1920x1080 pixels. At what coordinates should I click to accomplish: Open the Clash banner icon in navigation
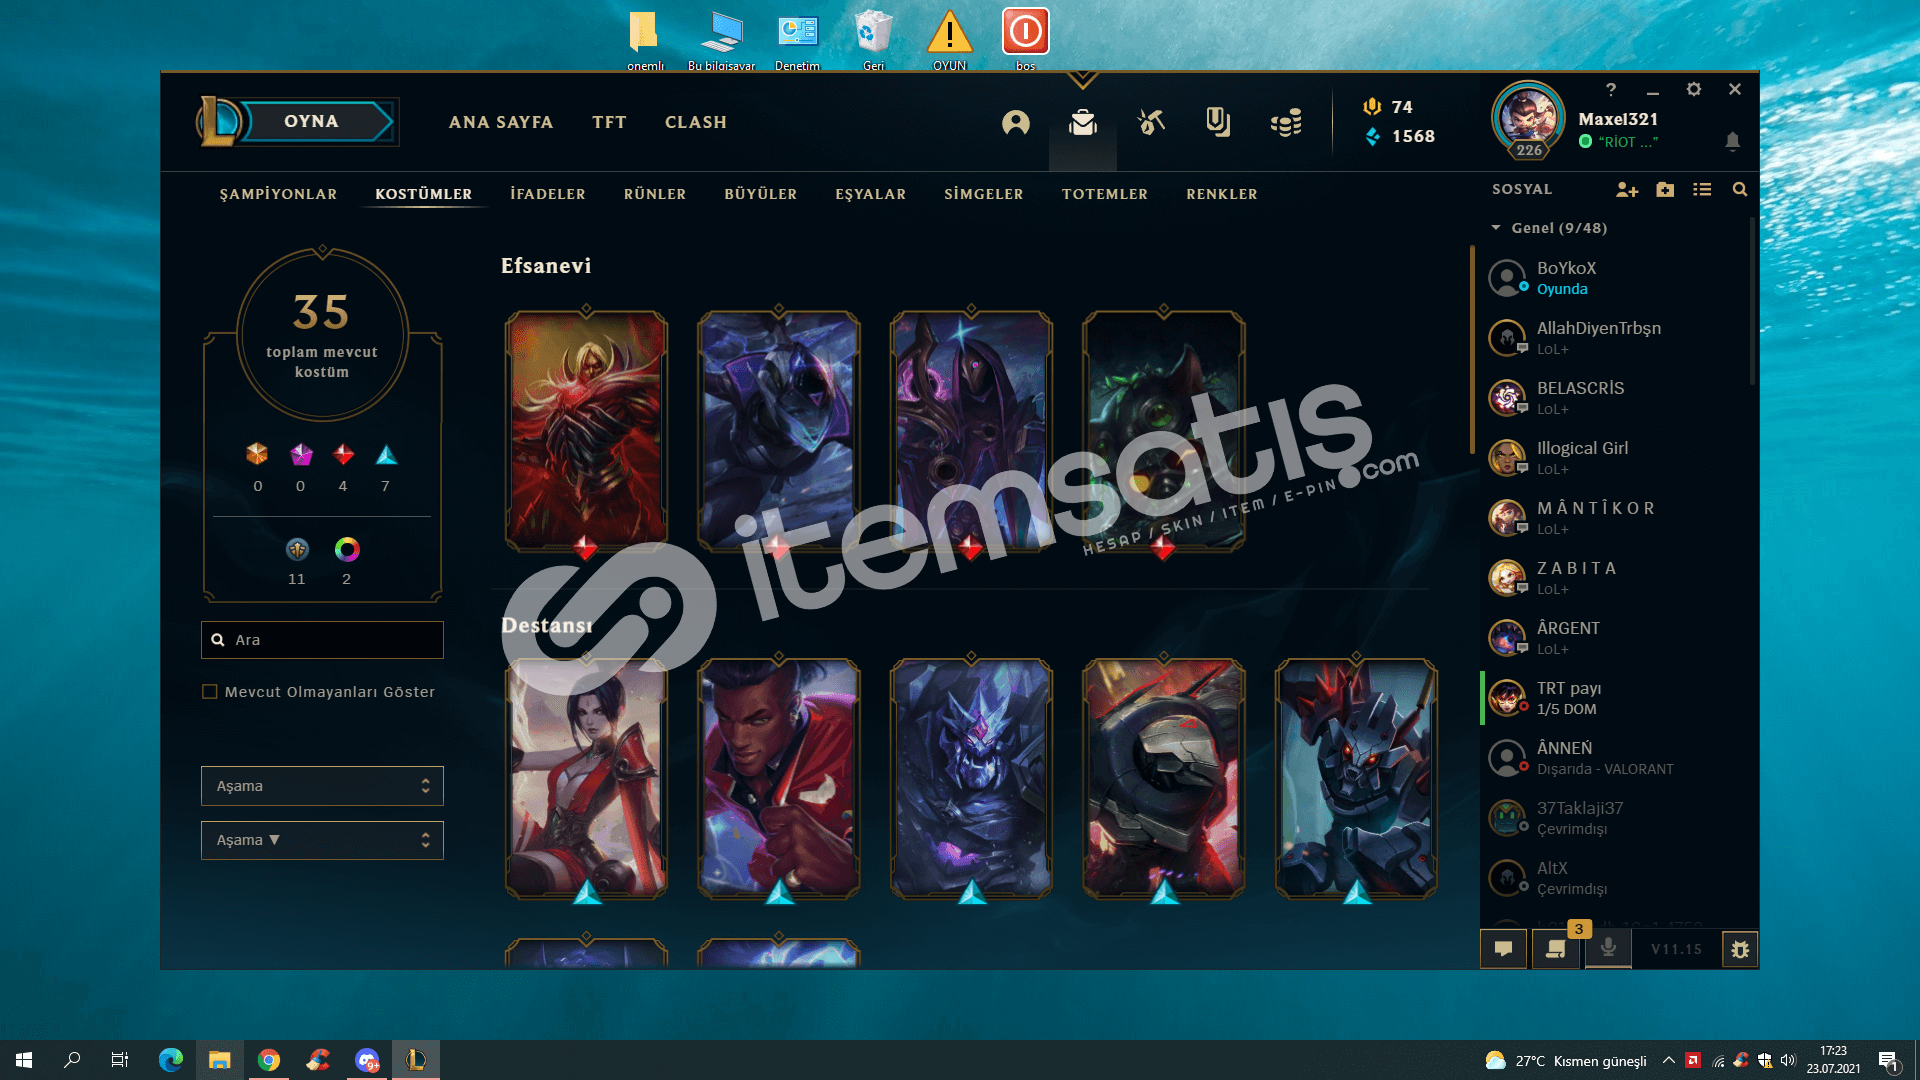click(x=1218, y=123)
